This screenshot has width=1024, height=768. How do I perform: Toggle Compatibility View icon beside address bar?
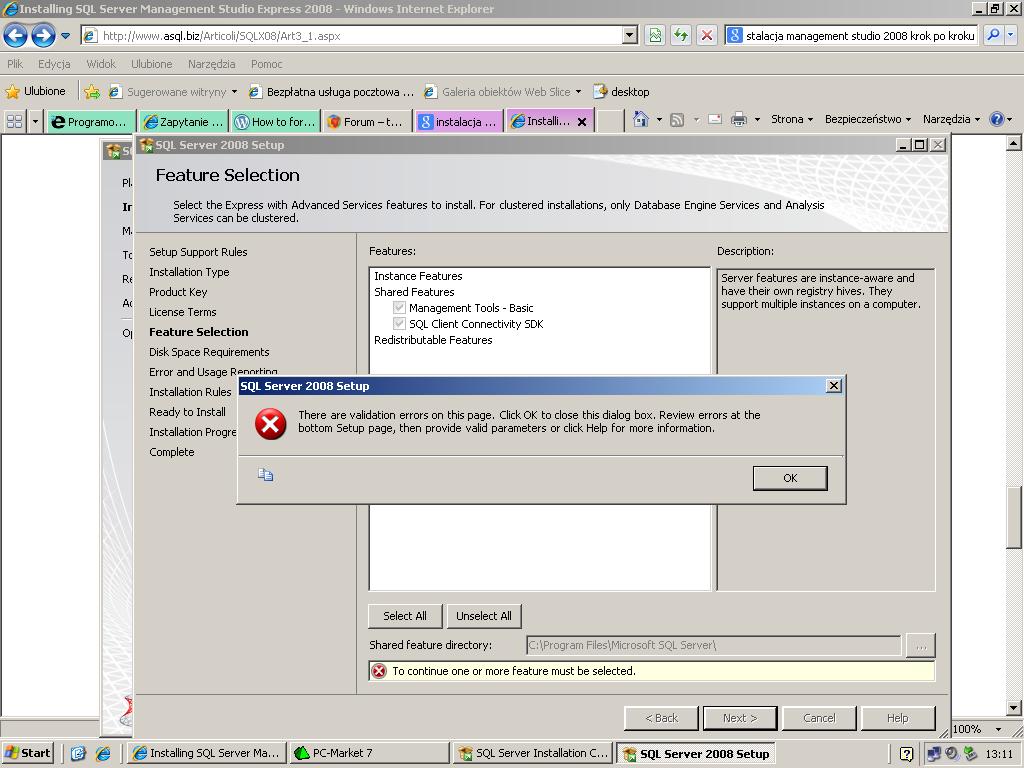click(x=655, y=36)
